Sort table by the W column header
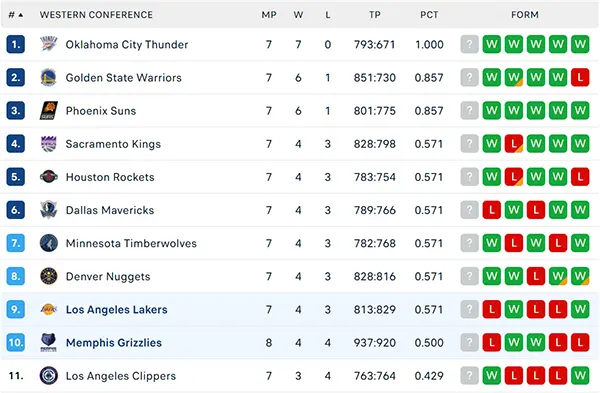Screen dimensions: 600x393 298,15
